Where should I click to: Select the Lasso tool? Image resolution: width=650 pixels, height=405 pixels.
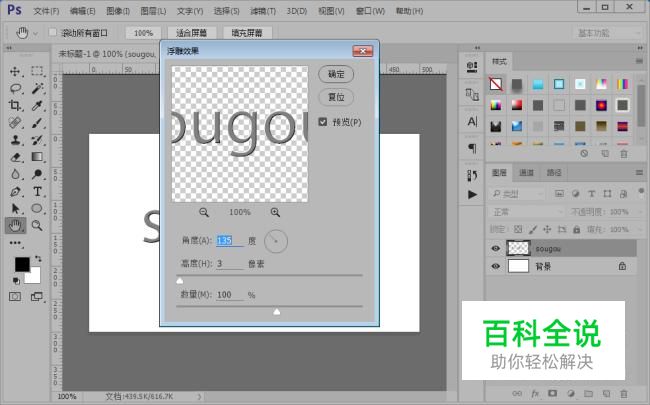pos(15,88)
